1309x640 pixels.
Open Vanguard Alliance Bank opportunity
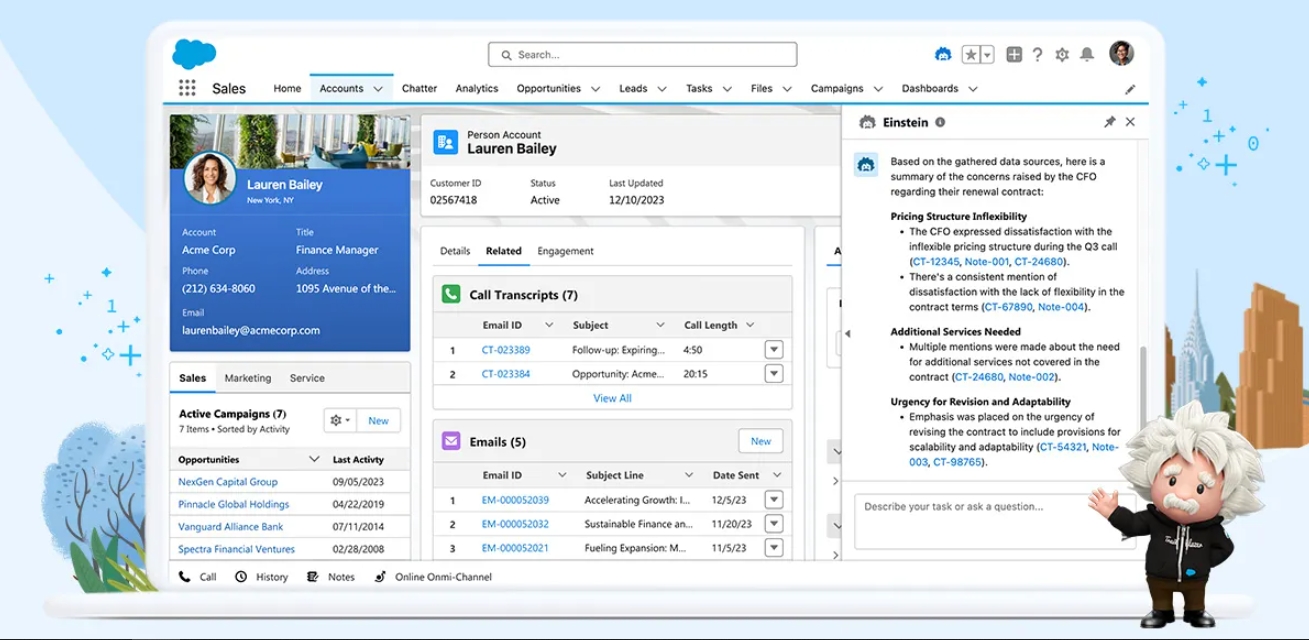[231, 527]
